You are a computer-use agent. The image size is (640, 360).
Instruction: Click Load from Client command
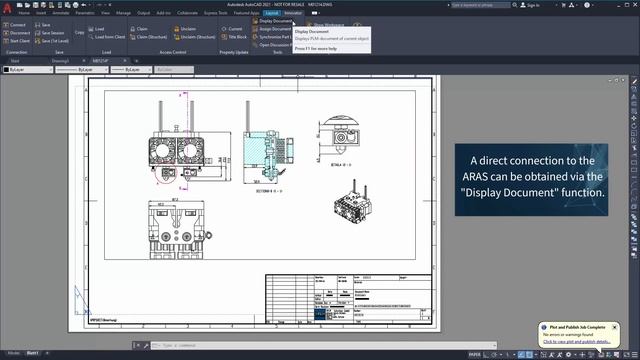point(107,37)
